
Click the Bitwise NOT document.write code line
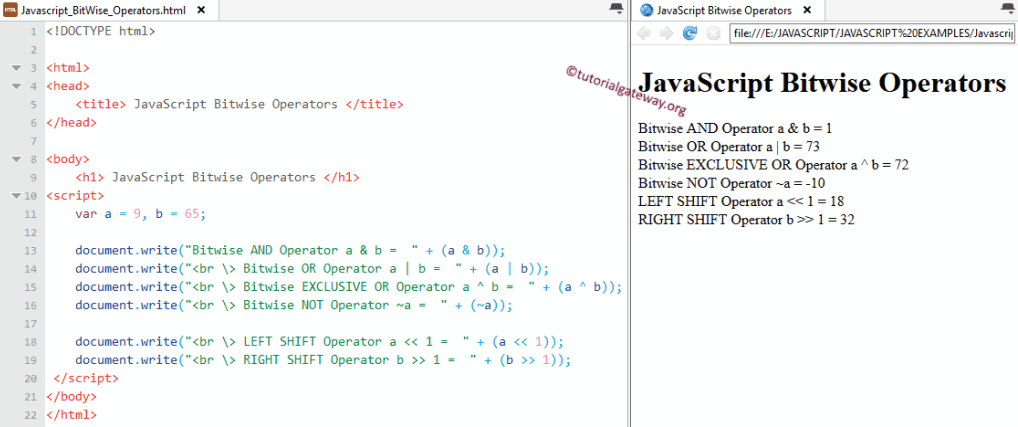(294, 304)
